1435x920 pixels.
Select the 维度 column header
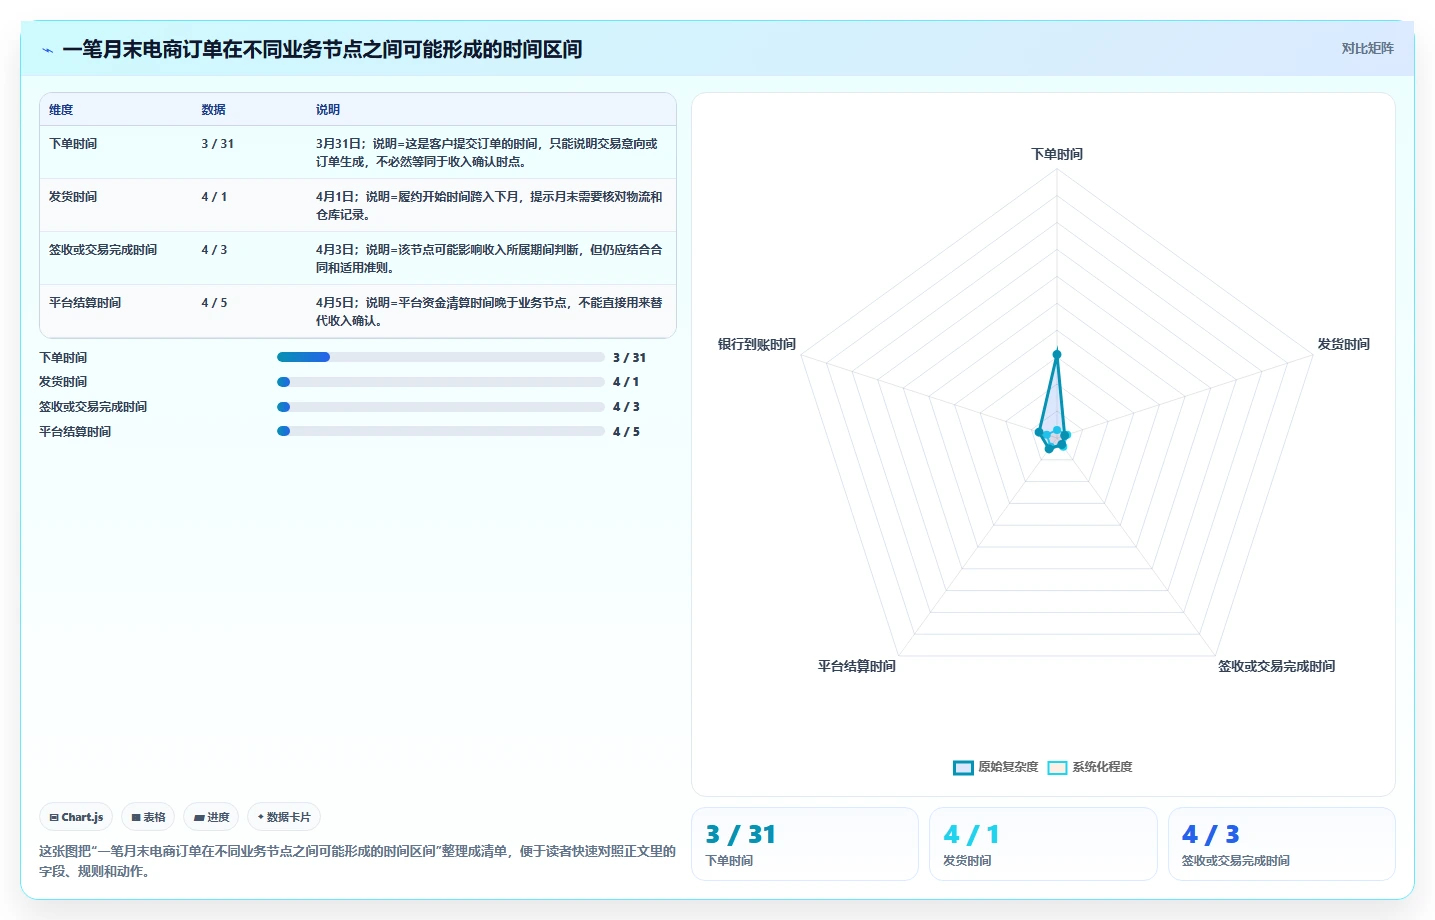[x=61, y=110]
